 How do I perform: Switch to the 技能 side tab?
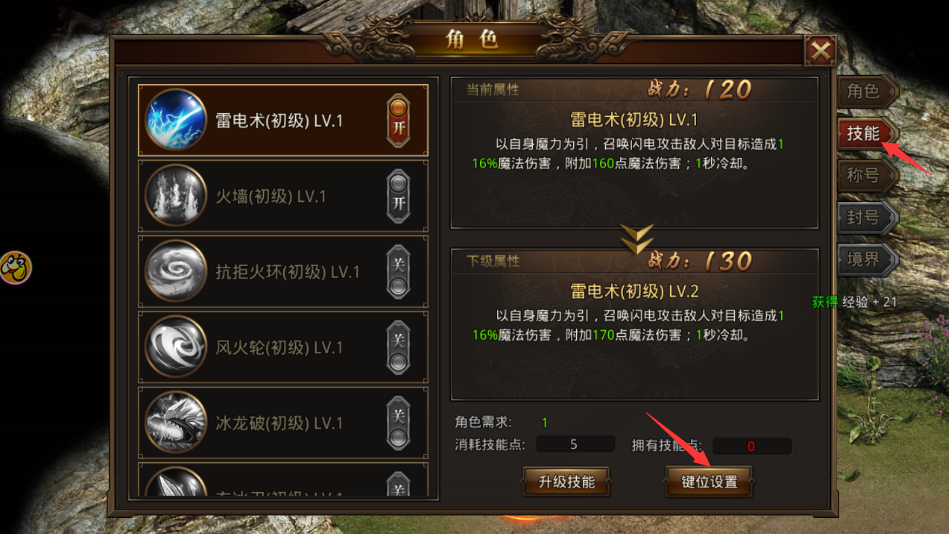click(x=866, y=133)
